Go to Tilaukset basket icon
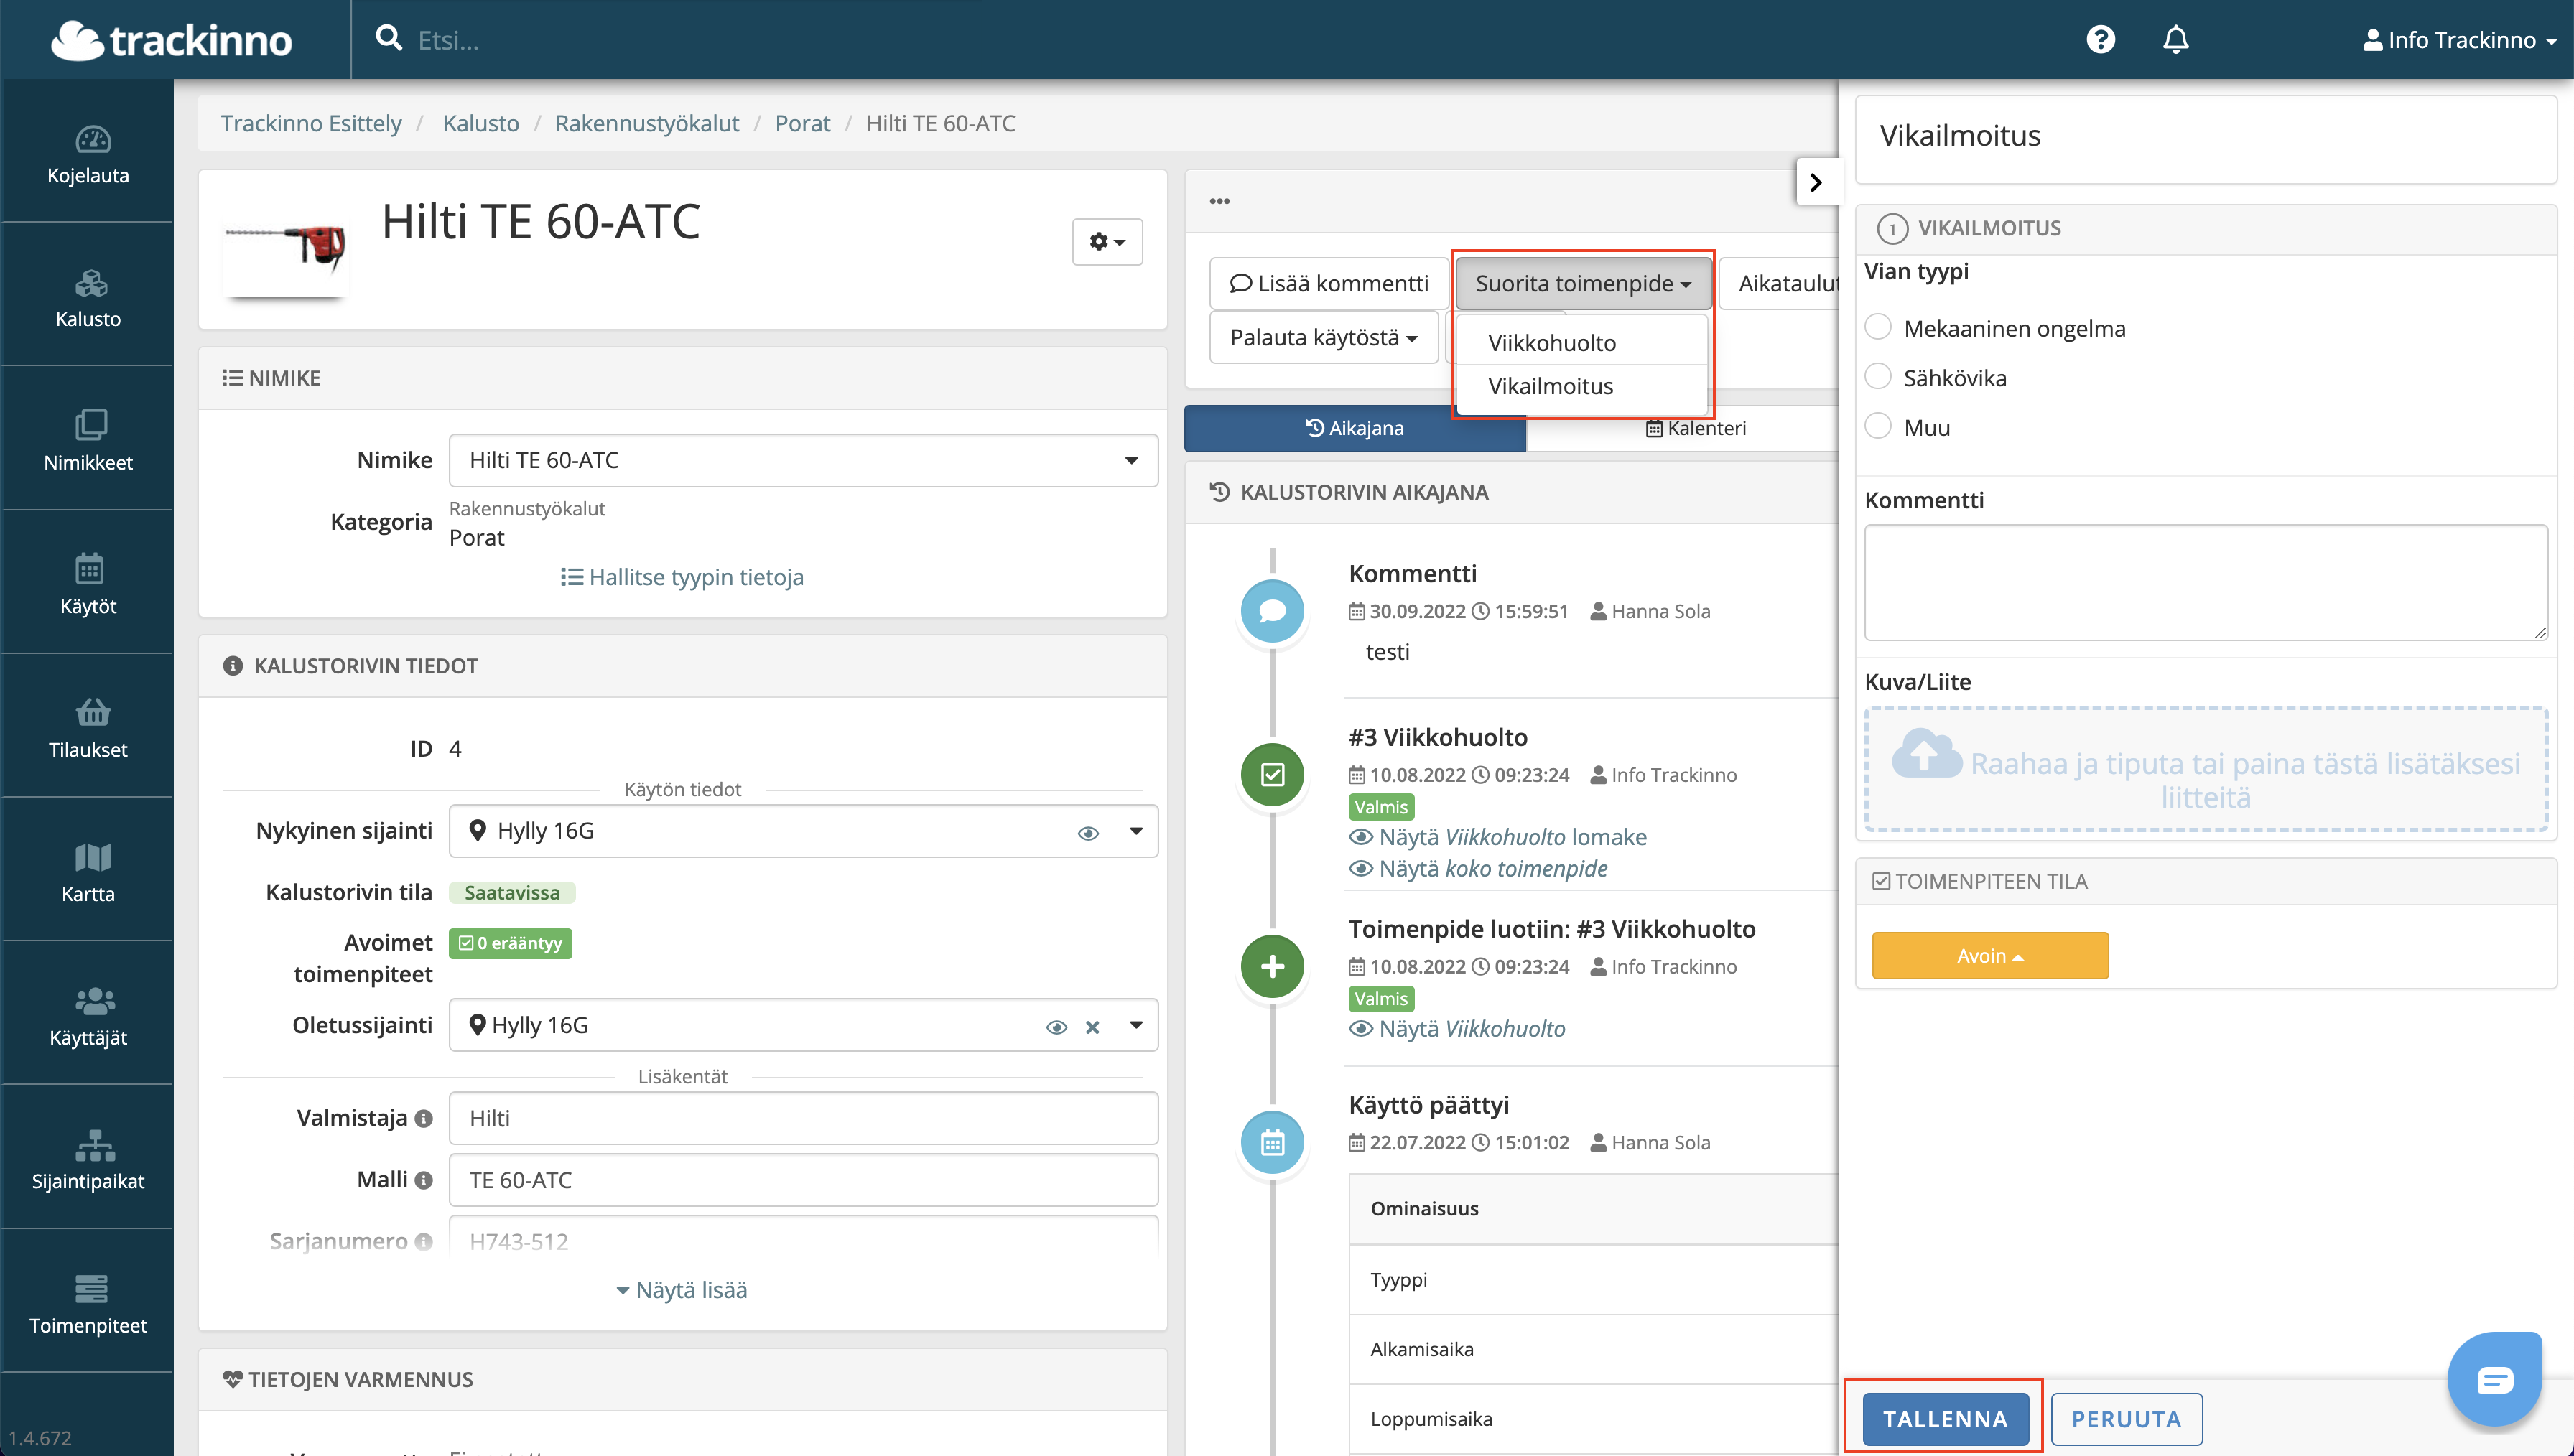2574x1456 pixels. click(x=92, y=713)
